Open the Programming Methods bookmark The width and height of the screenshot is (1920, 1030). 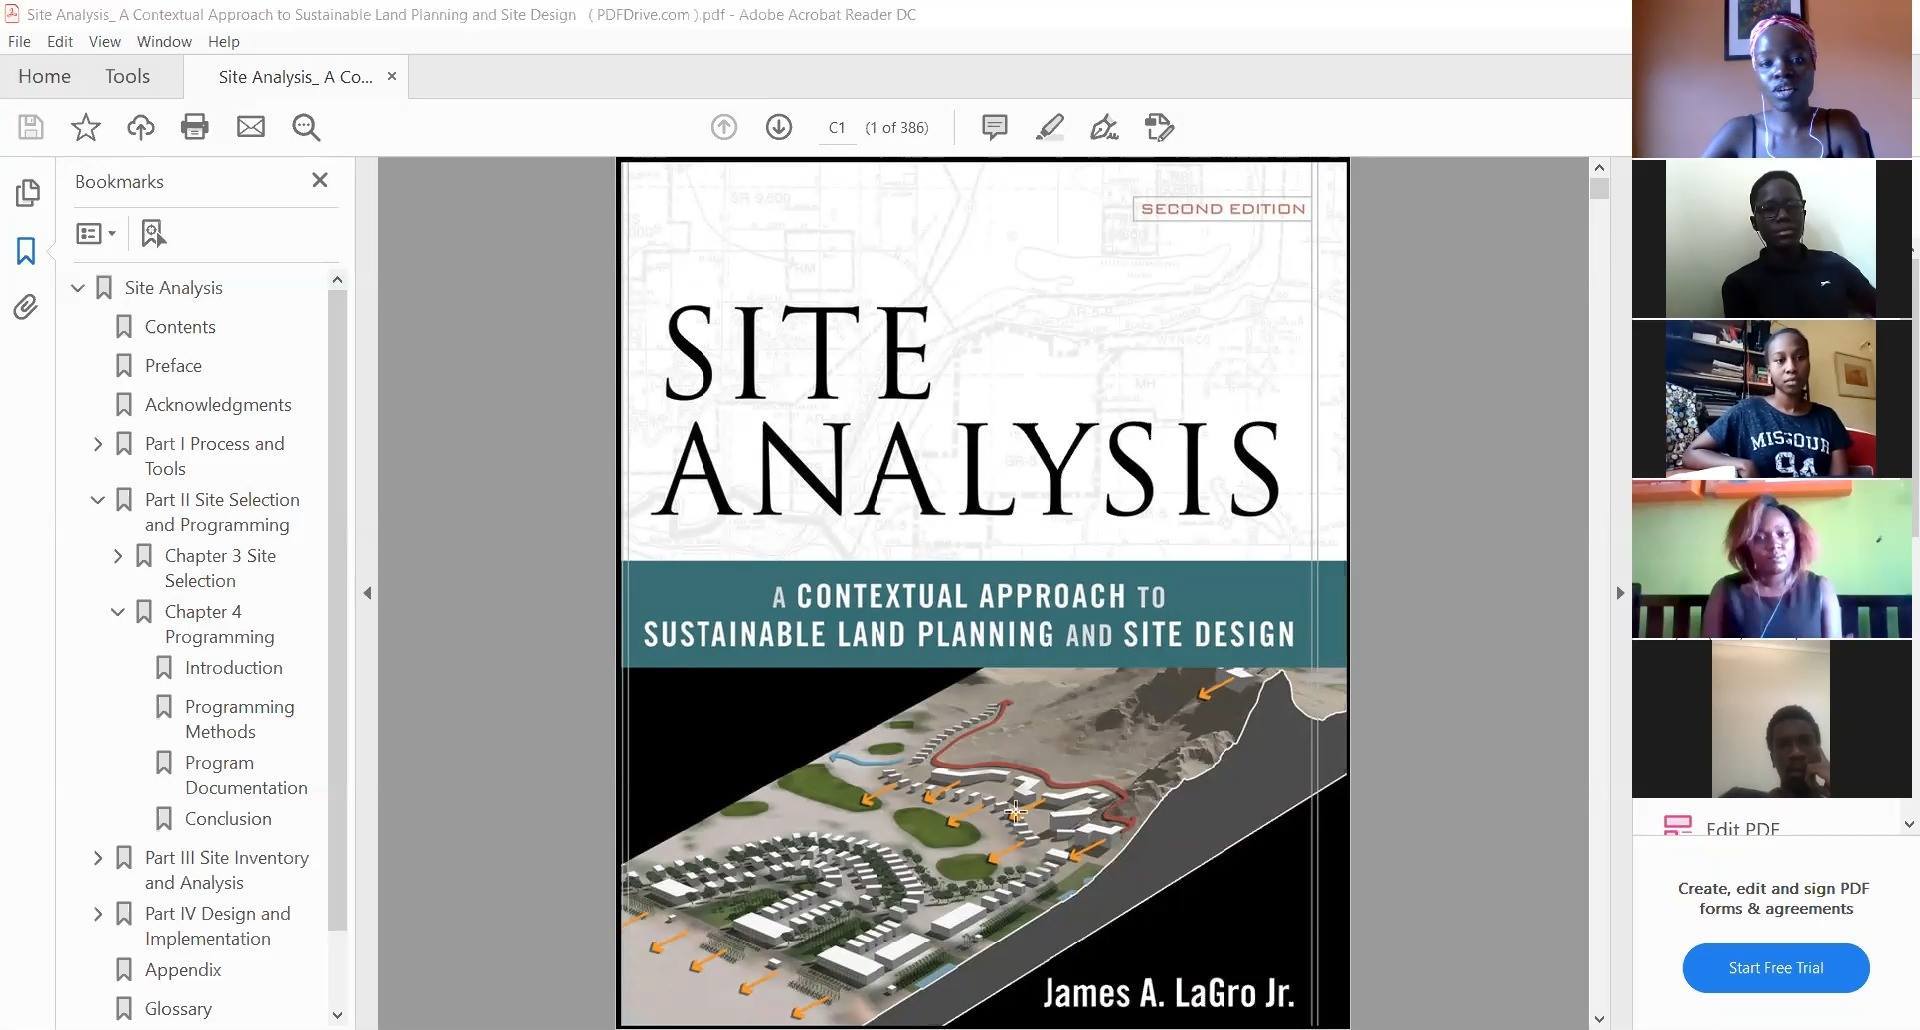click(x=240, y=719)
